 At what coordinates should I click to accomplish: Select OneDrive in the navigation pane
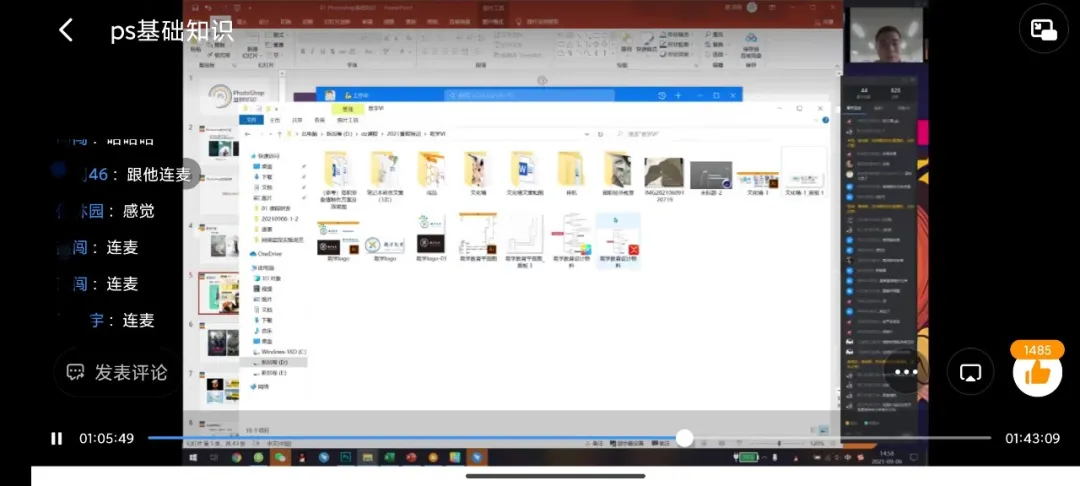pyautogui.click(x=266, y=253)
